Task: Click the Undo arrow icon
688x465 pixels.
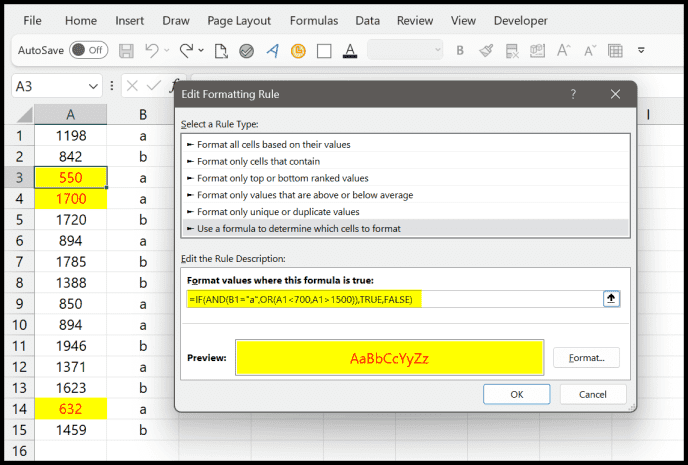Action: (x=152, y=50)
